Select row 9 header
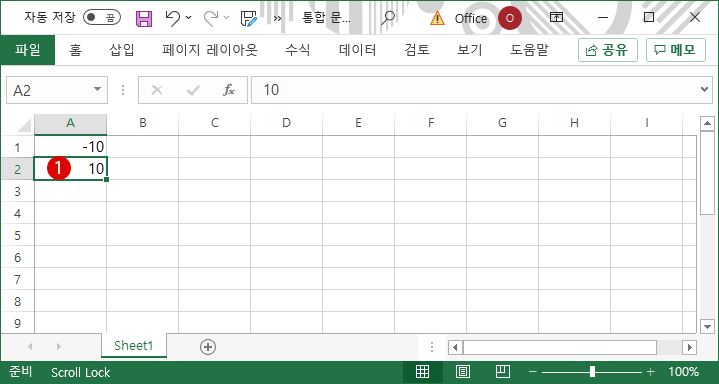This screenshot has height=384, width=719. 17,323
